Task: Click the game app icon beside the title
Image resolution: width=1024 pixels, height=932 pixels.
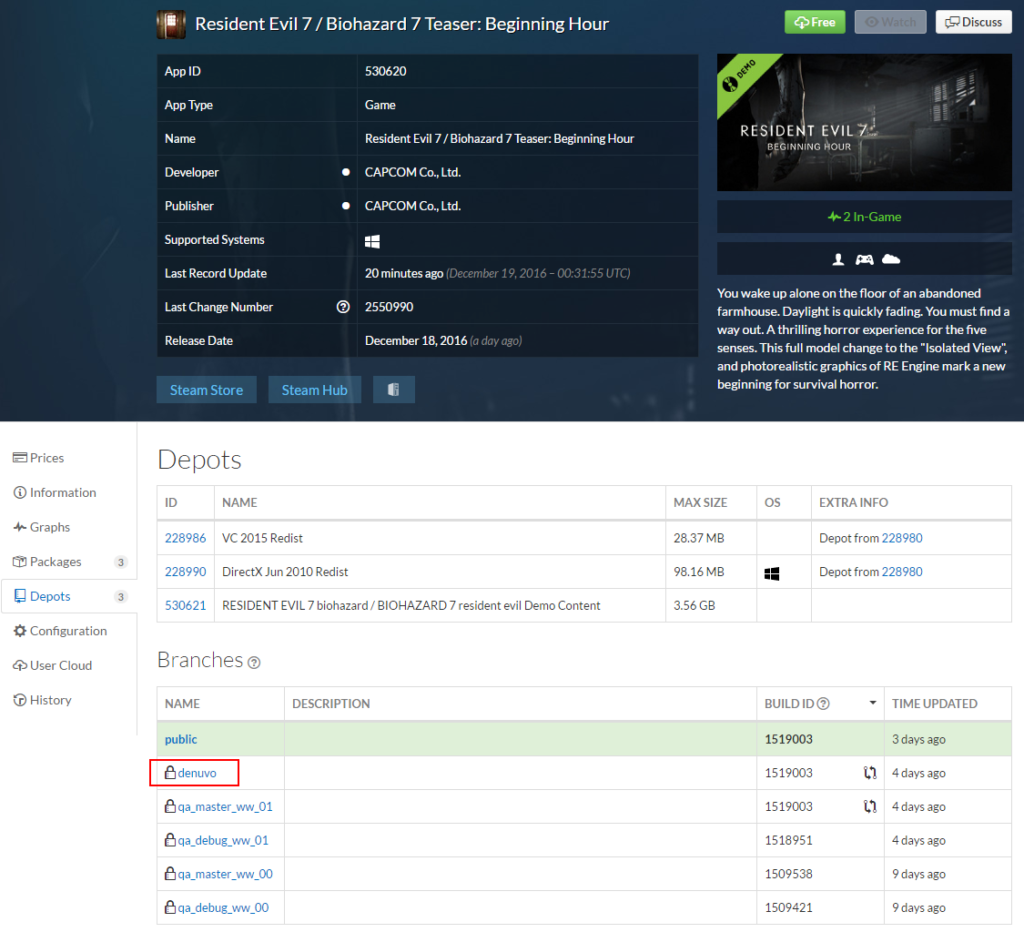Action: 171,24
